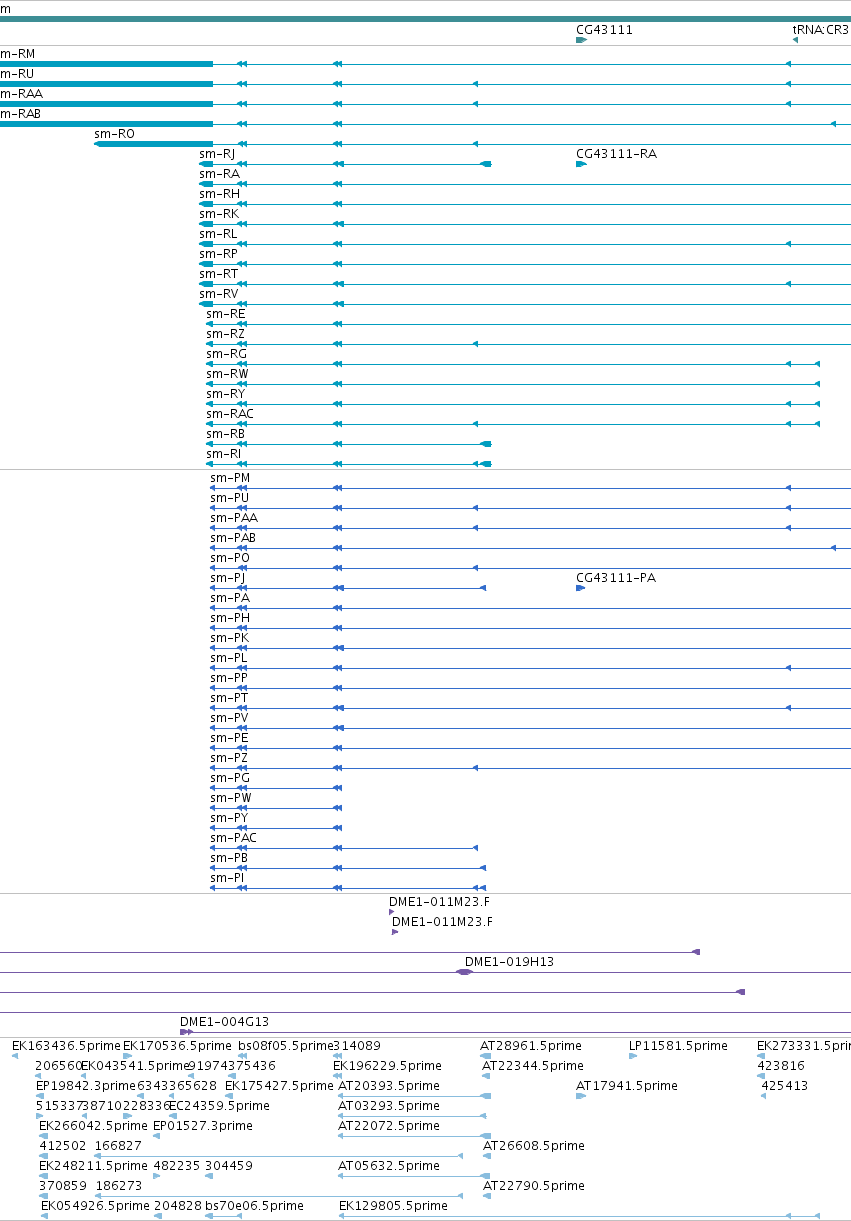Click the sm-RW transcript label

pyautogui.click(x=228, y=374)
